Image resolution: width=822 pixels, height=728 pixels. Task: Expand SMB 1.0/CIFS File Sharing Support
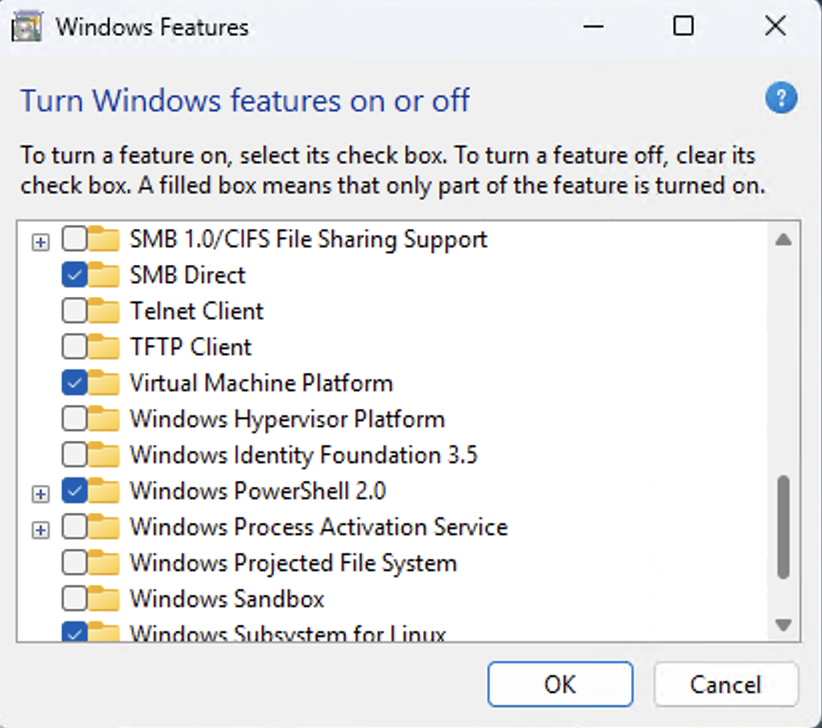coord(40,240)
